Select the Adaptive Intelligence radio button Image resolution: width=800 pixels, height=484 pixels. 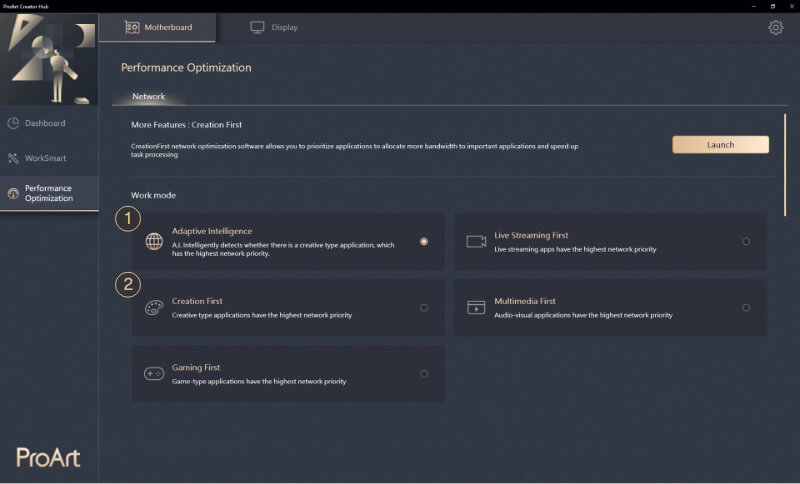click(424, 241)
